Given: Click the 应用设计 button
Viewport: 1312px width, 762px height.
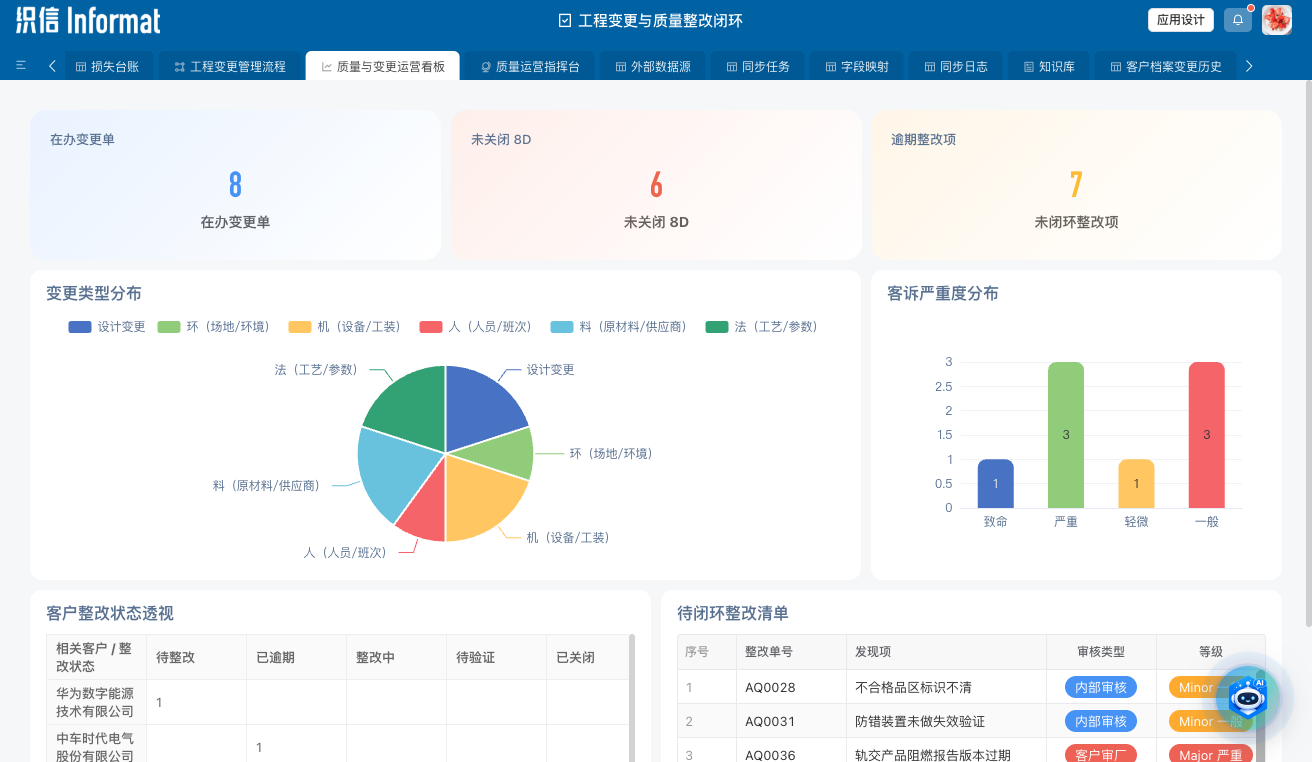Looking at the screenshot, I should point(1181,20).
